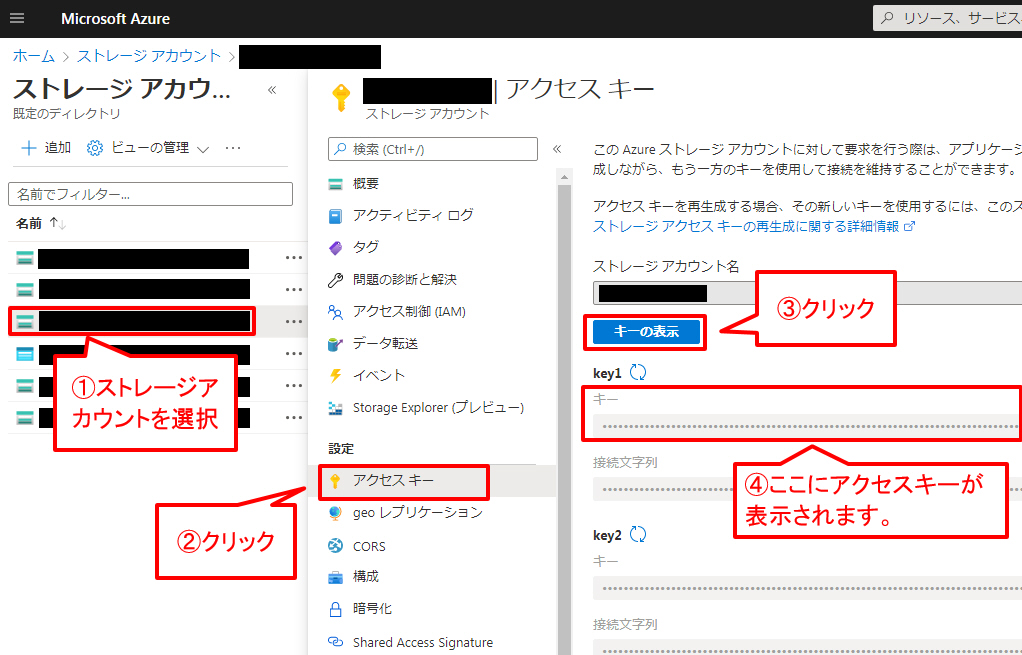The height and width of the screenshot is (655, 1022).
Task: Click the Storage Explorer (プレビュー) icon
Action: pyautogui.click(x=336, y=408)
